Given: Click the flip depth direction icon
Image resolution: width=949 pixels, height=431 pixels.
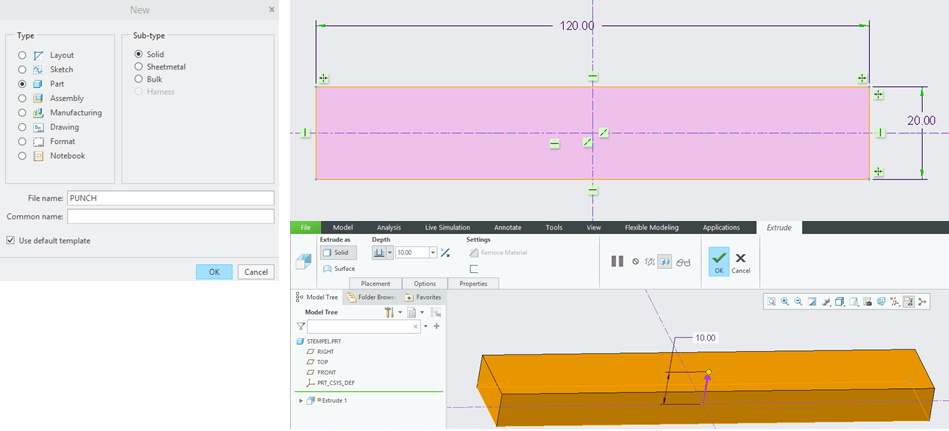Looking at the screenshot, I should pos(445,253).
